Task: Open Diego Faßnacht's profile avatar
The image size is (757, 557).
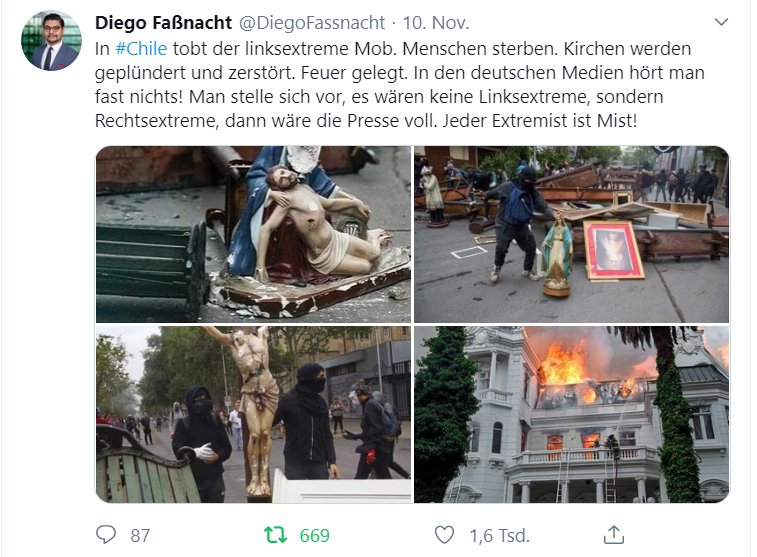Action: click(52, 41)
